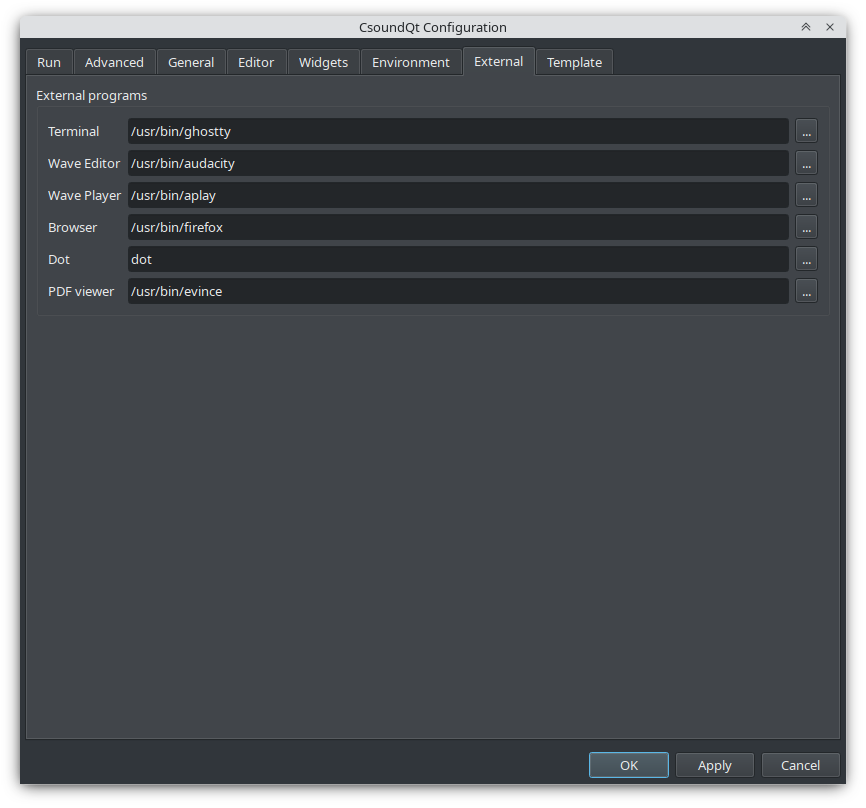The image size is (866, 808).
Task: Click the Terminal label
Action: tap(73, 131)
